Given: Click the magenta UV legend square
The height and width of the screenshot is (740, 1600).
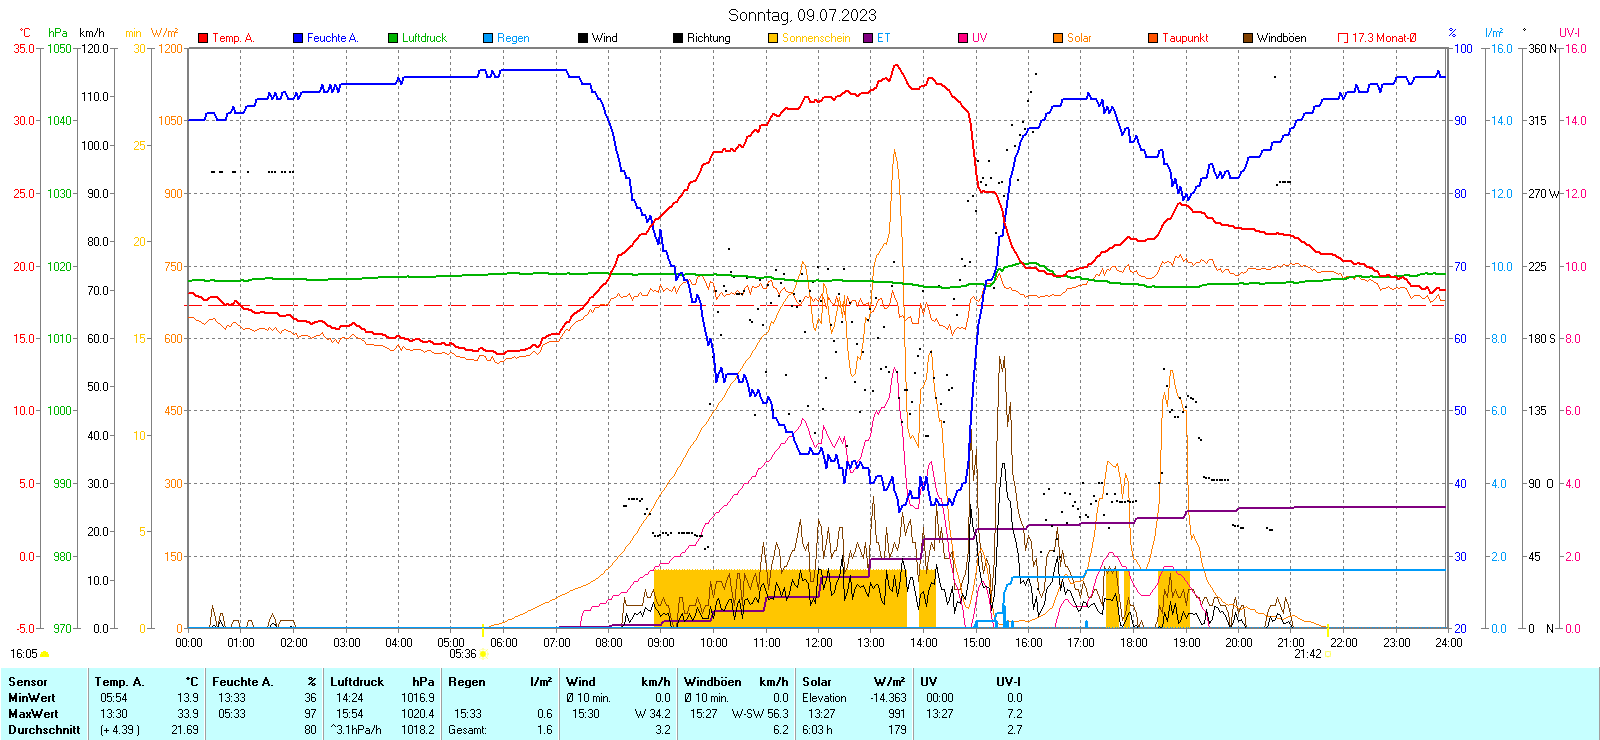Looking at the screenshot, I should click(x=963, y=38).
